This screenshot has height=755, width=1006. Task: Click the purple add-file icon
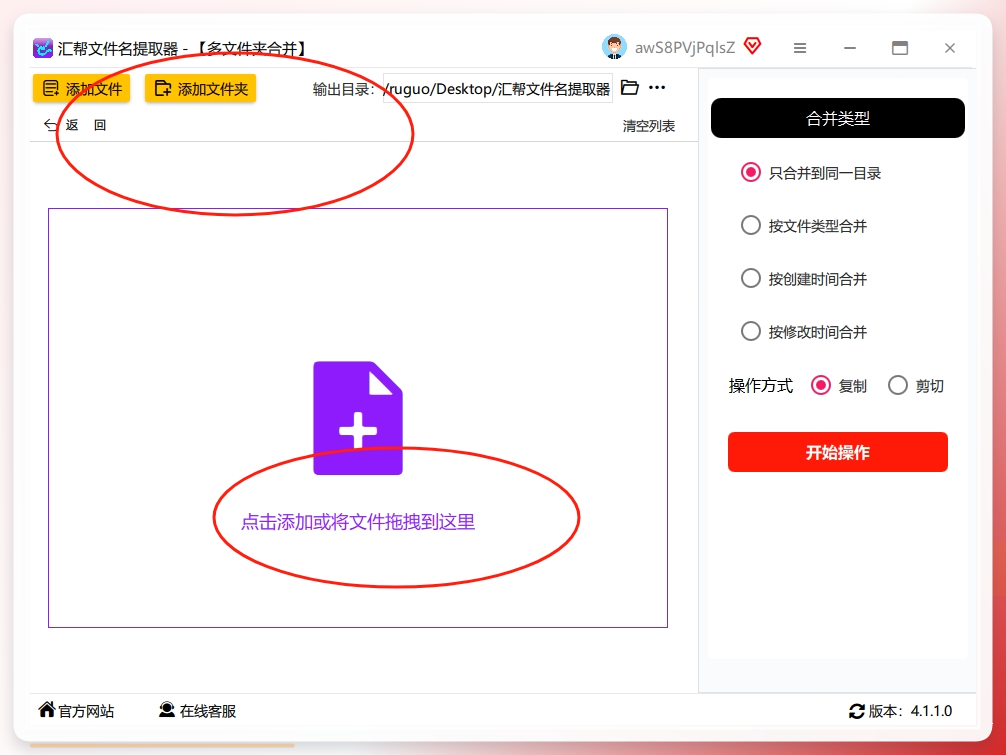click(358, 418)
